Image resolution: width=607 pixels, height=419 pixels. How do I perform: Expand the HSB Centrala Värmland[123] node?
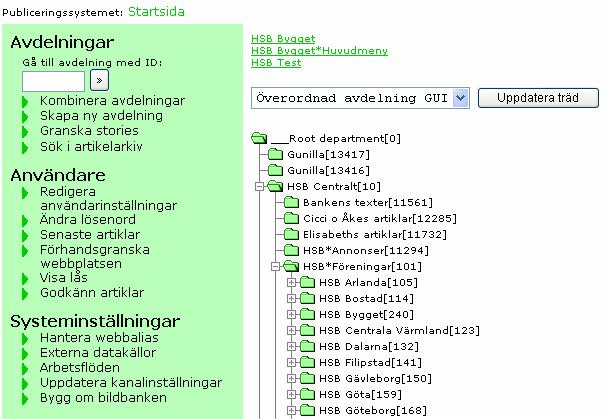click(291, 331)
